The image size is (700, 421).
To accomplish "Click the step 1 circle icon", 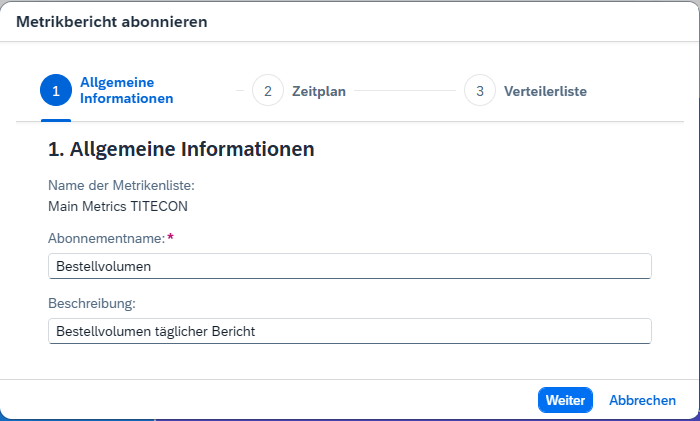I will [56, 90].
